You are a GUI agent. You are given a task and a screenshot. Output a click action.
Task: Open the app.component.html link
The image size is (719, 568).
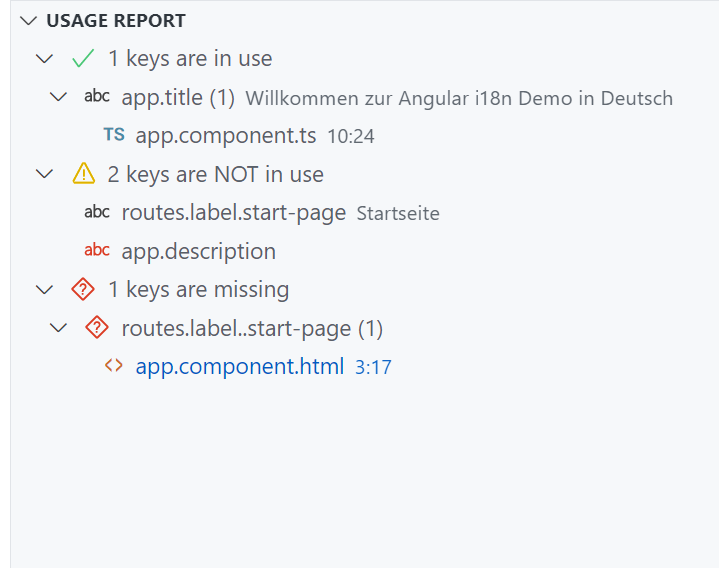click(239, 366)
